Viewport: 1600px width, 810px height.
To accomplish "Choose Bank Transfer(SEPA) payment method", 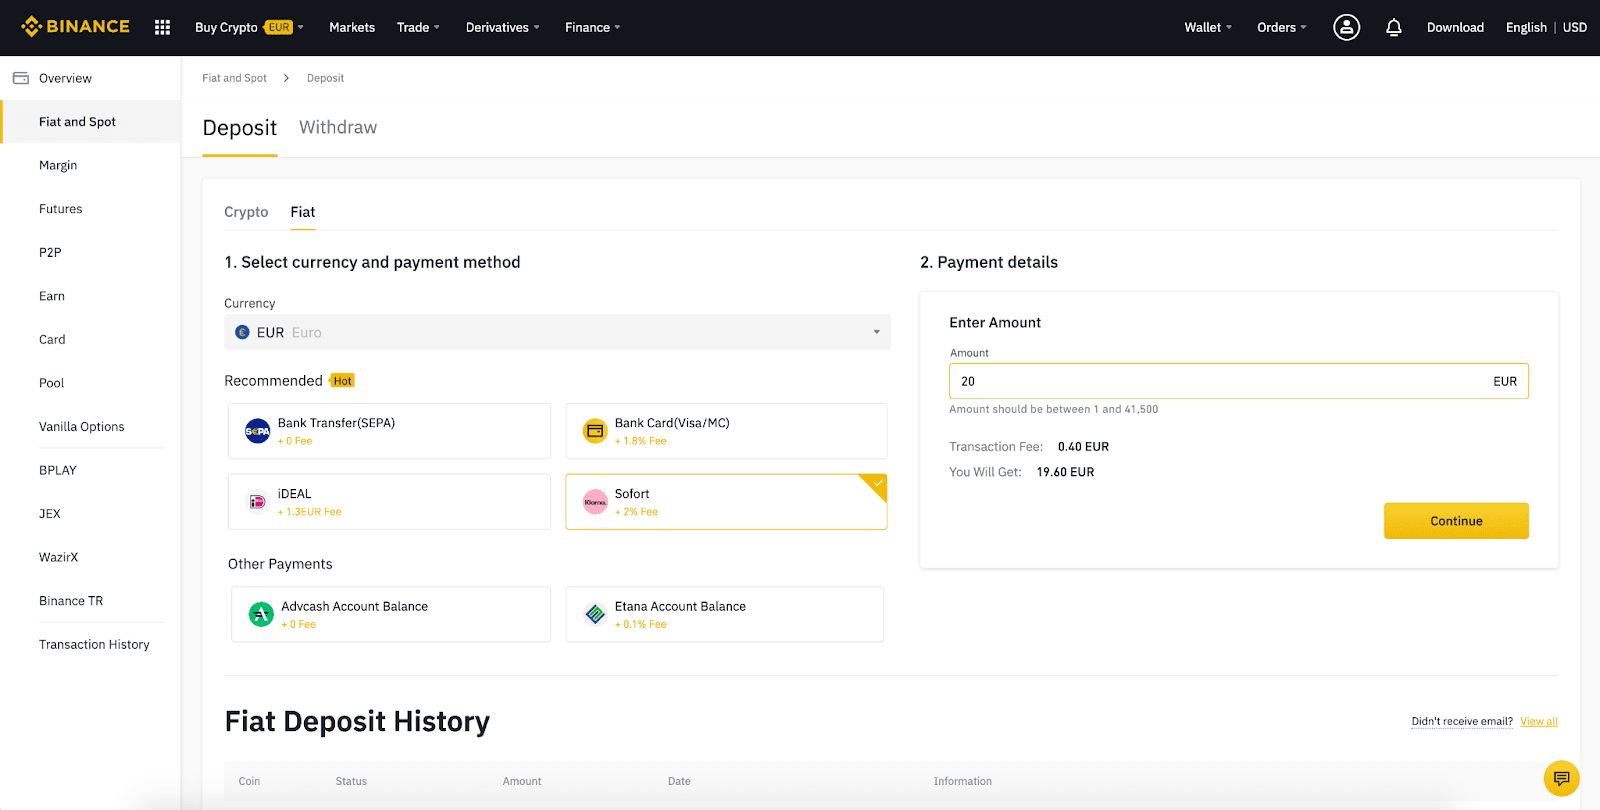I will 389,431.
